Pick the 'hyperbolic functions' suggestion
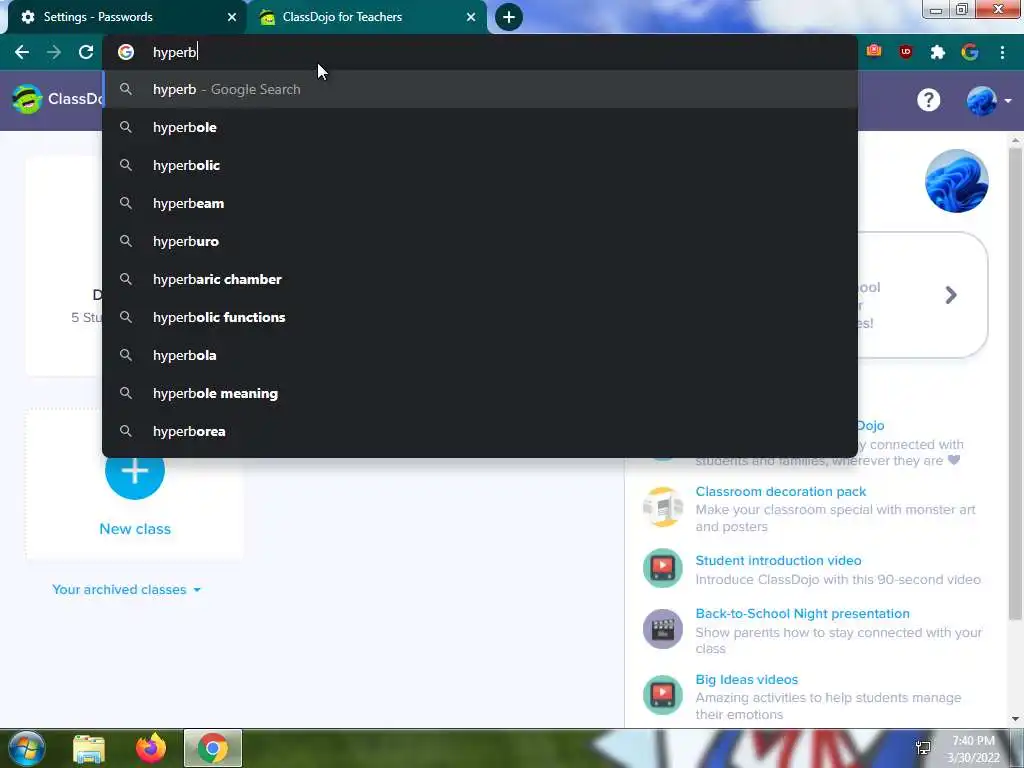 [x=480, y=317]
